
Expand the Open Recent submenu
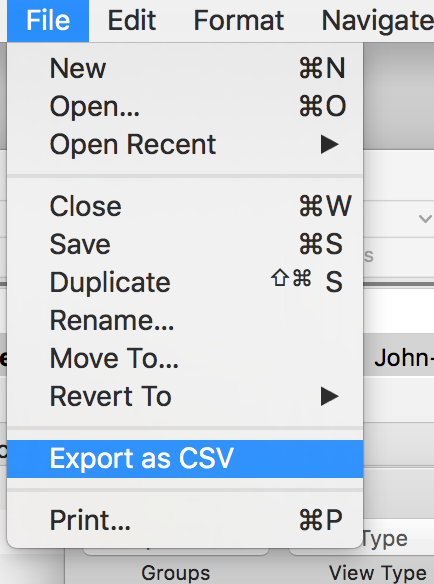185,145
